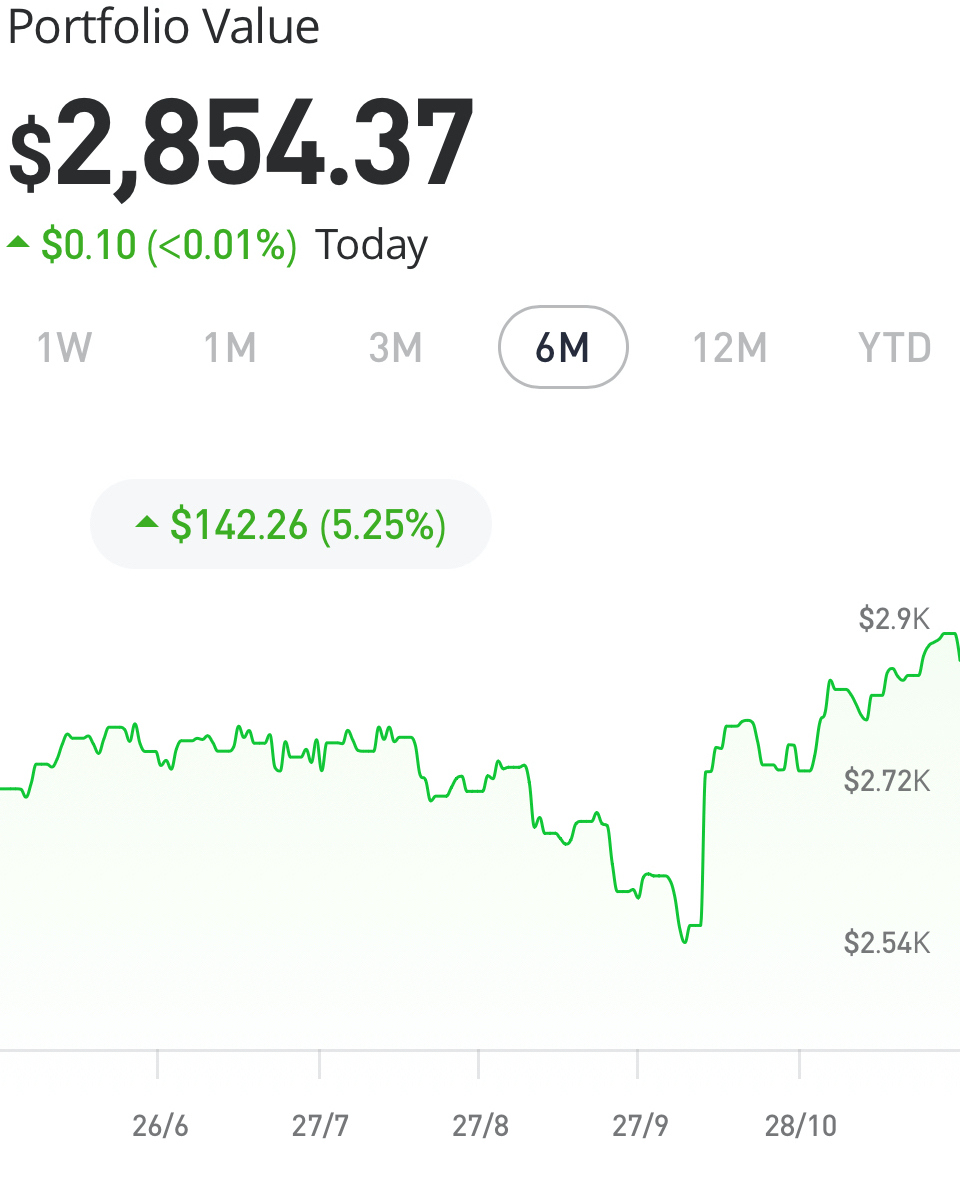
Task: Pick the 28/10 date marker
Action: [800, 1126]
